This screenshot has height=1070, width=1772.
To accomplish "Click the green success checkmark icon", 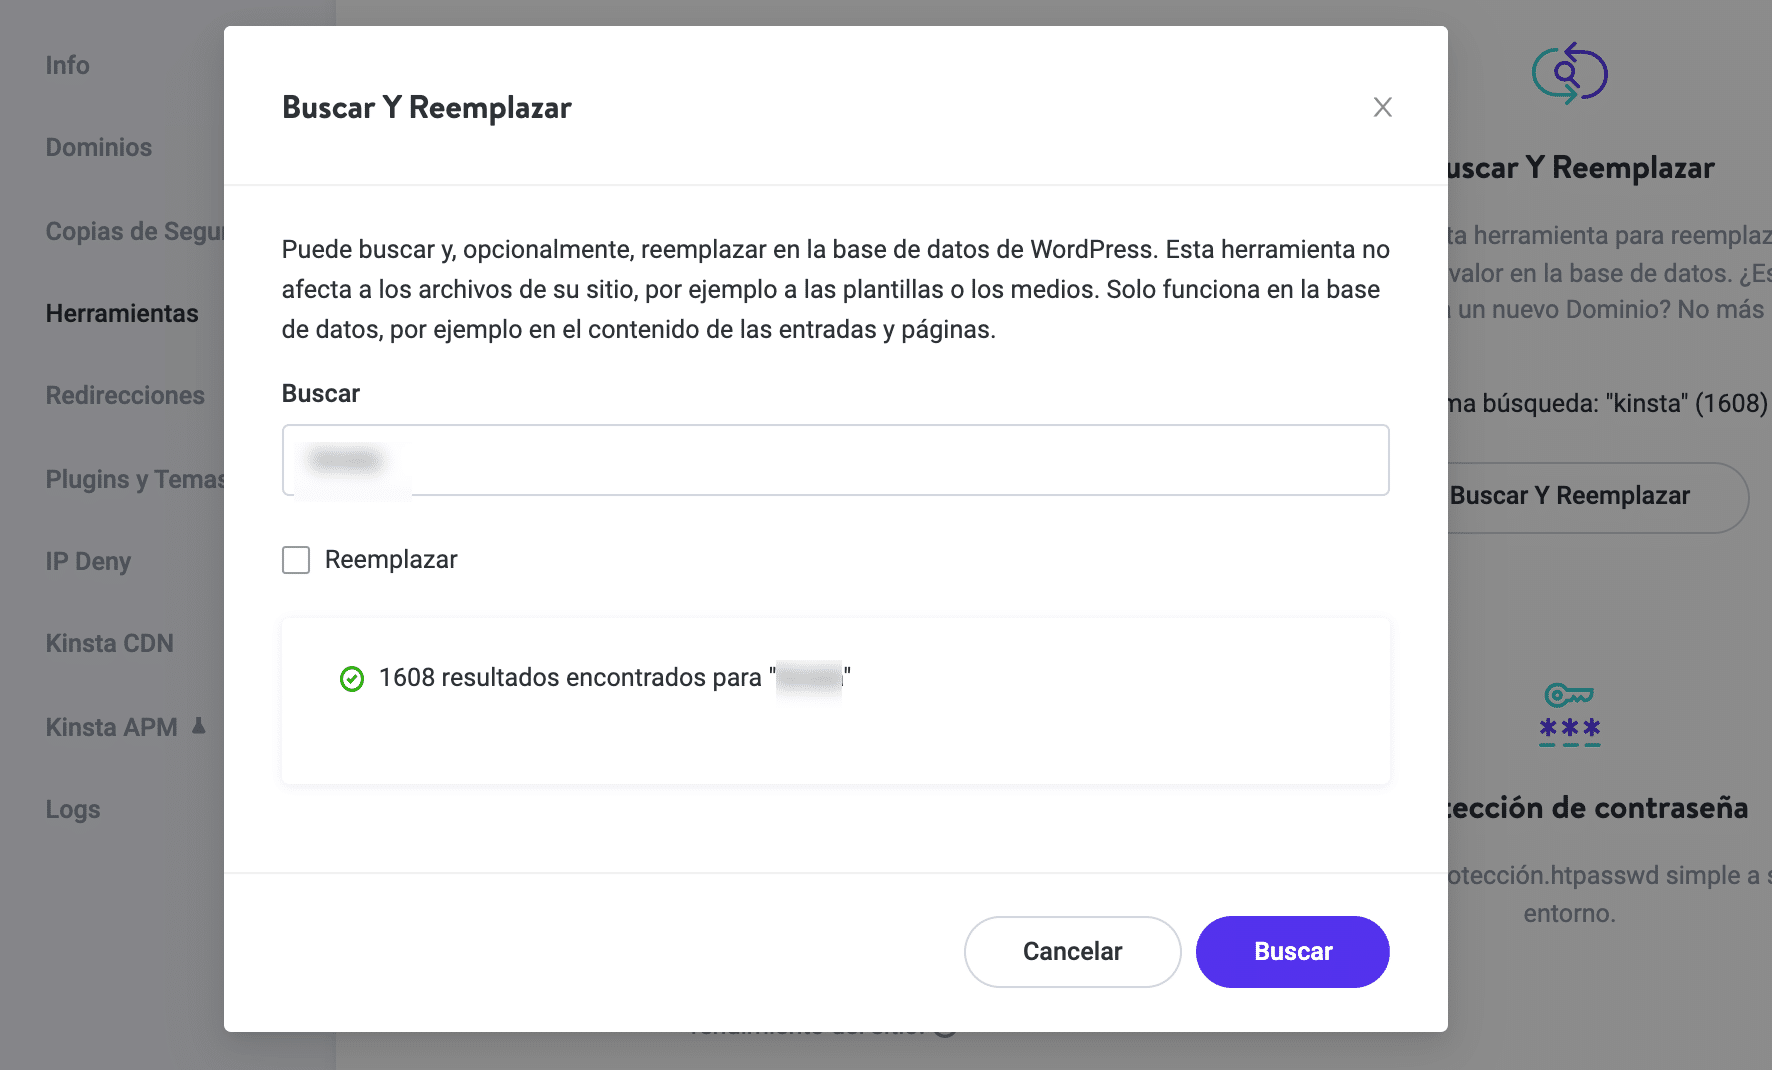I will 352,679.
